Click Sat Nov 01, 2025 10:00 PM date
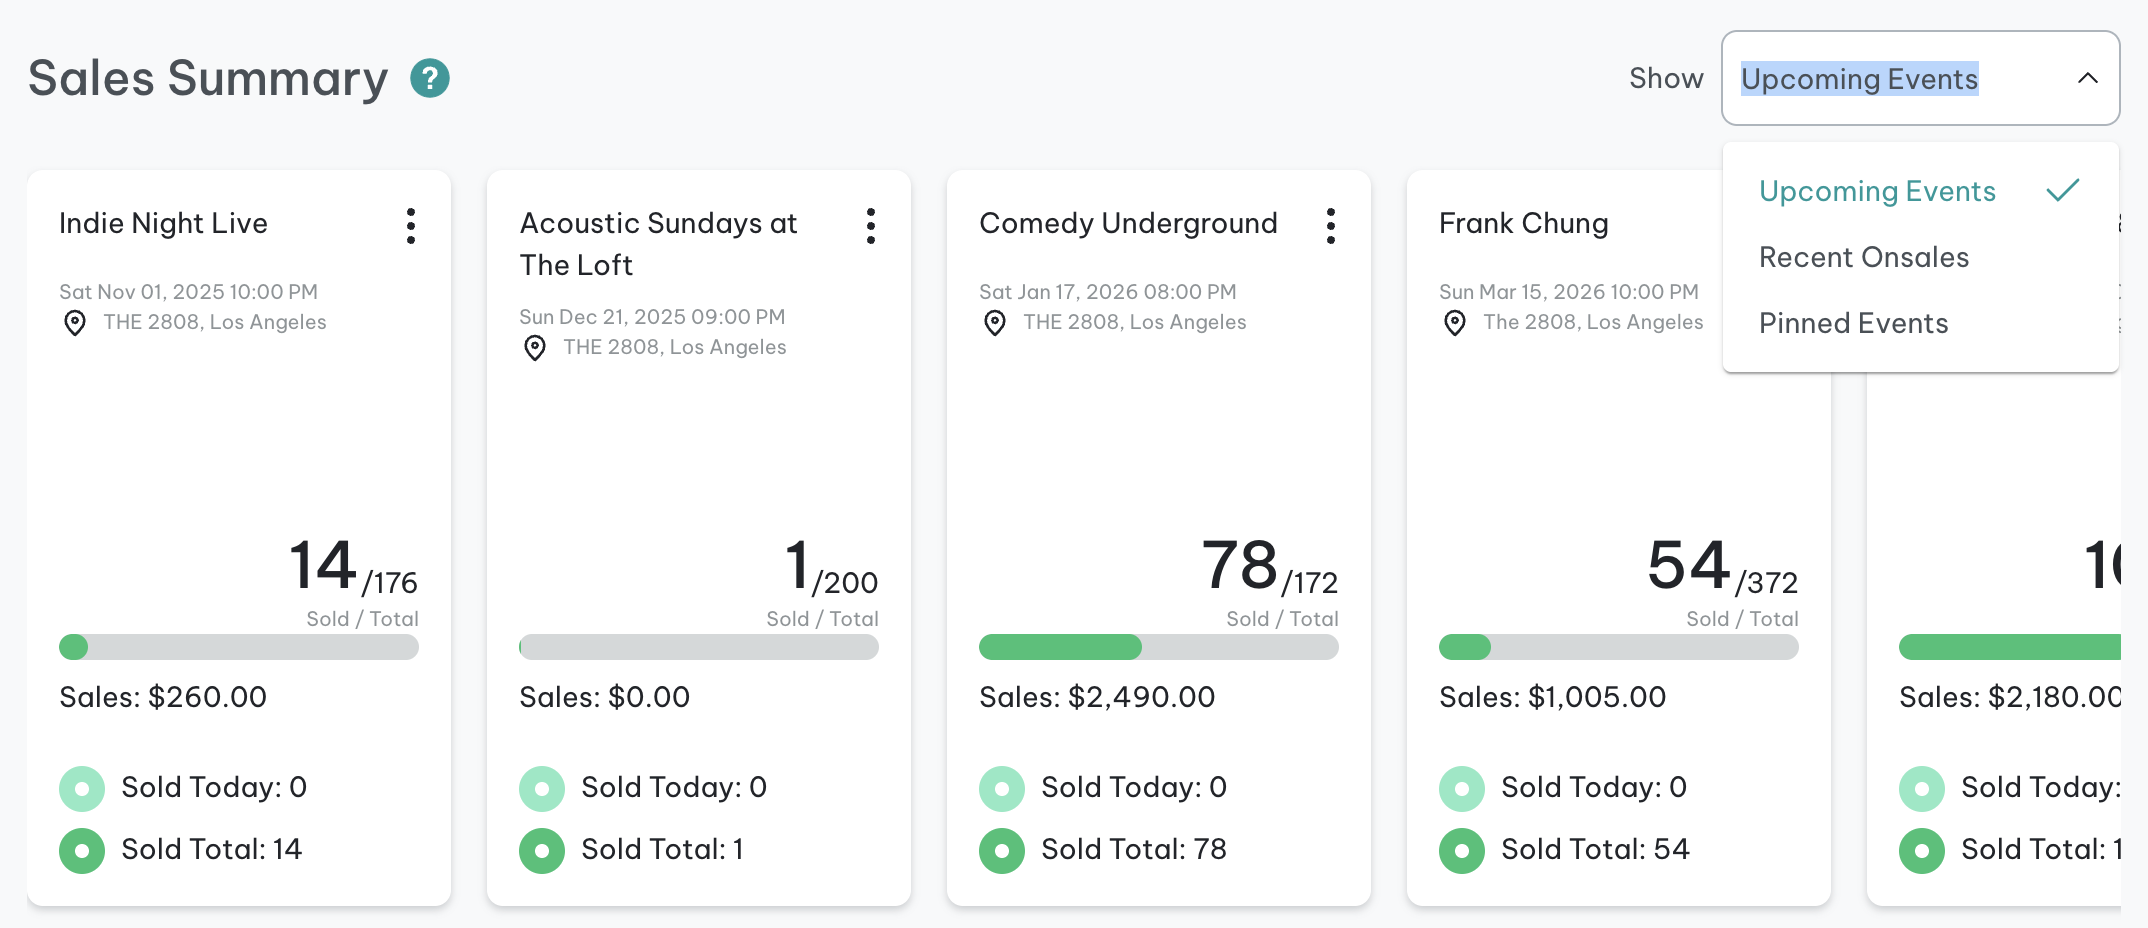 [x=188, y=292]
